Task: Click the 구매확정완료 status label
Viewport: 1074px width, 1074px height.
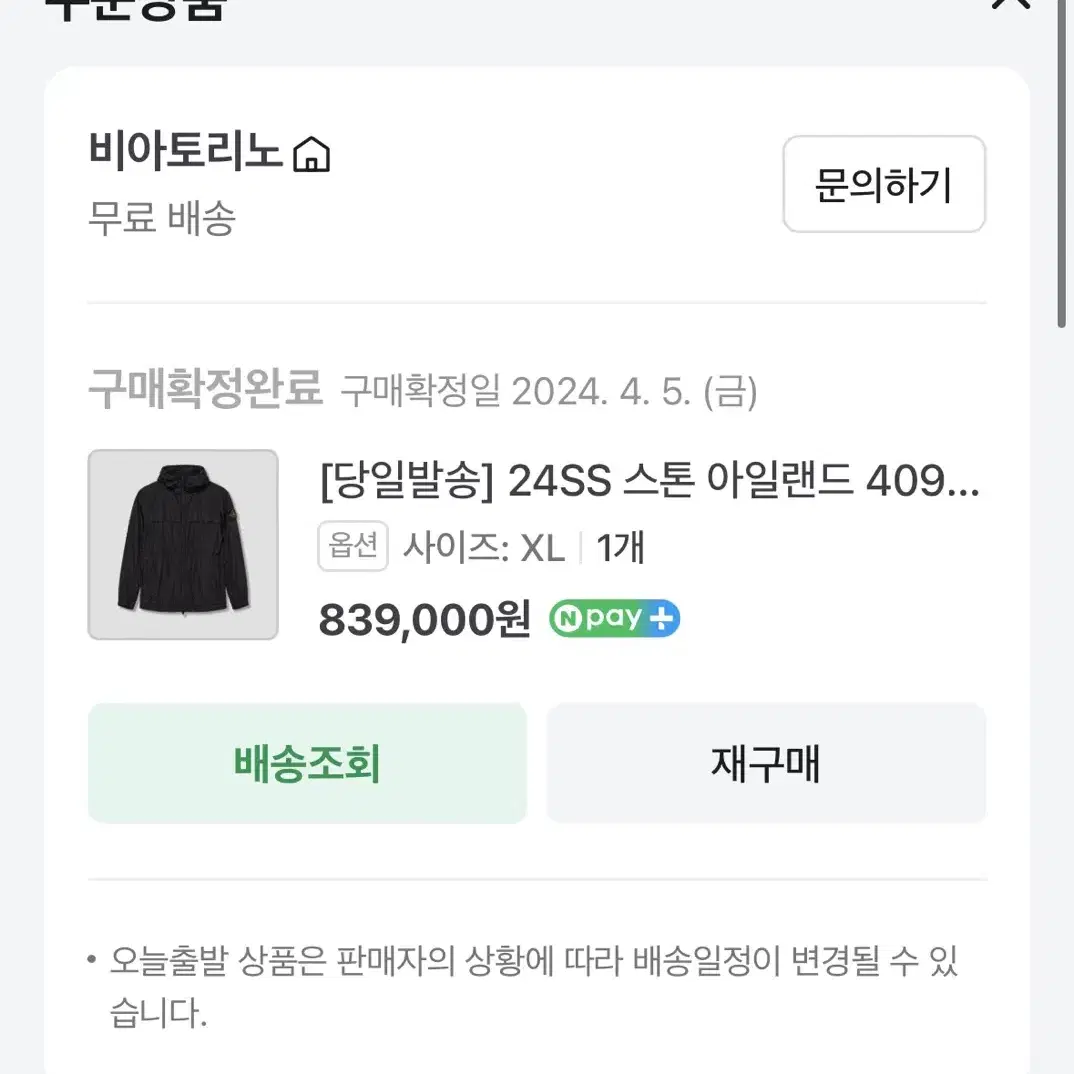Action: [205, 389]
